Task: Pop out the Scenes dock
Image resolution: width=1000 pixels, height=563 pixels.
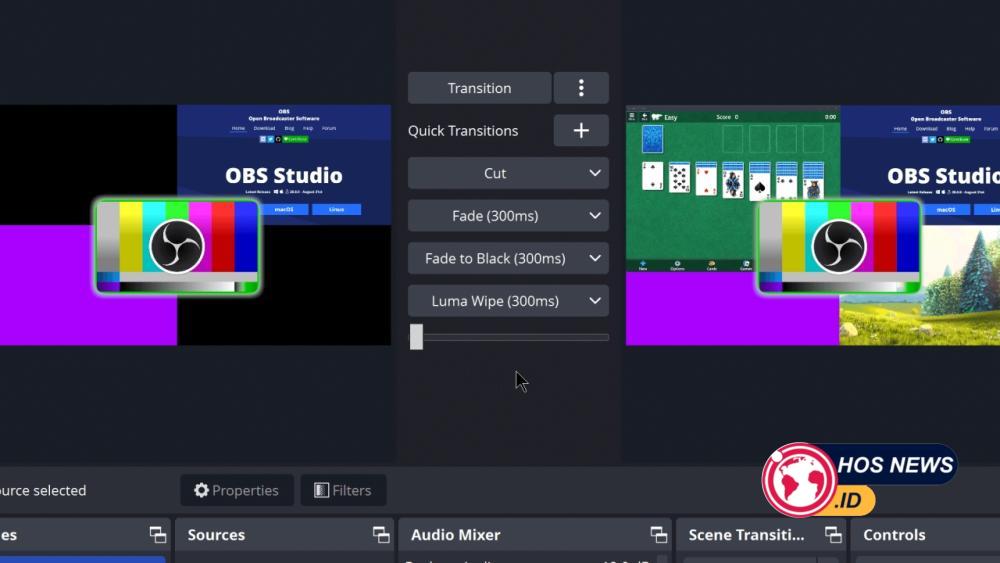Action: pos(158,534)
